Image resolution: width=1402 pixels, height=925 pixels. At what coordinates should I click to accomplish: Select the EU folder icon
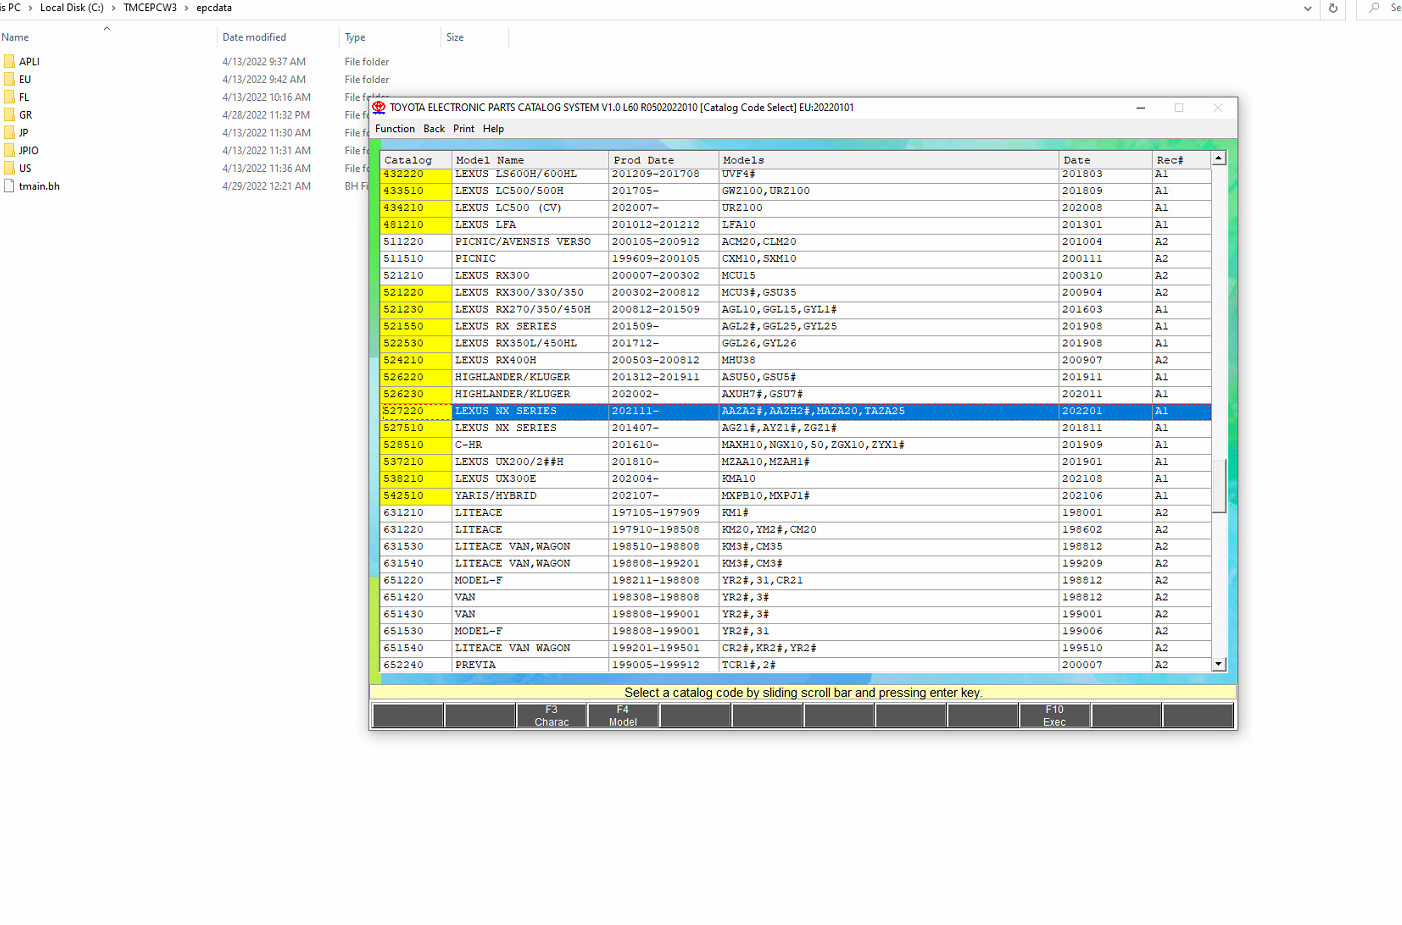9,80
